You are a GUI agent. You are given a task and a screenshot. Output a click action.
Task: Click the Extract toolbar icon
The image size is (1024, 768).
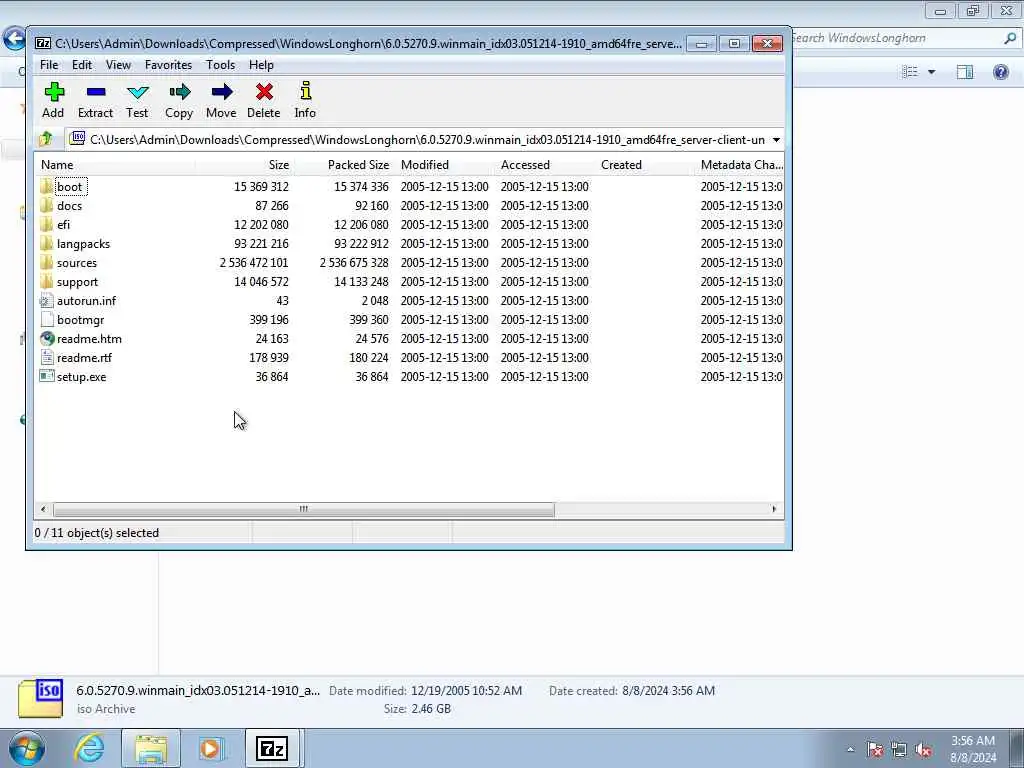click(95, 92)
